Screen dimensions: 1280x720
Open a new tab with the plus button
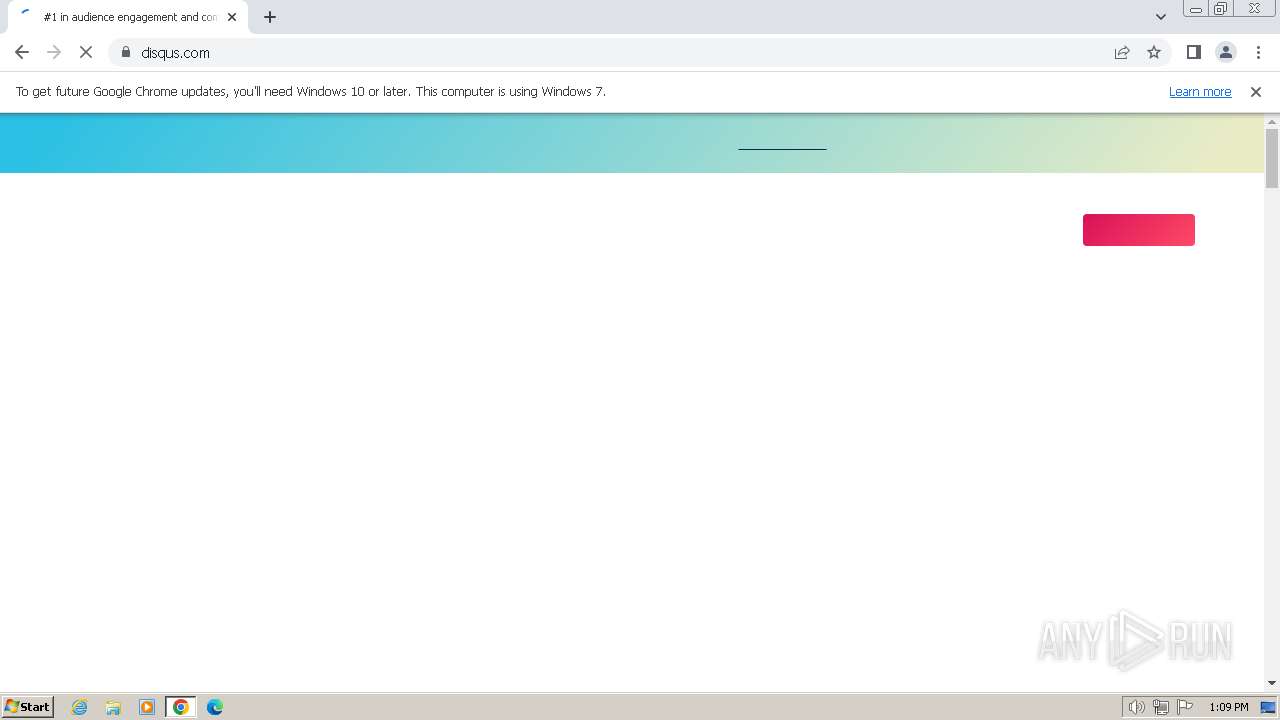pos(270,17)
